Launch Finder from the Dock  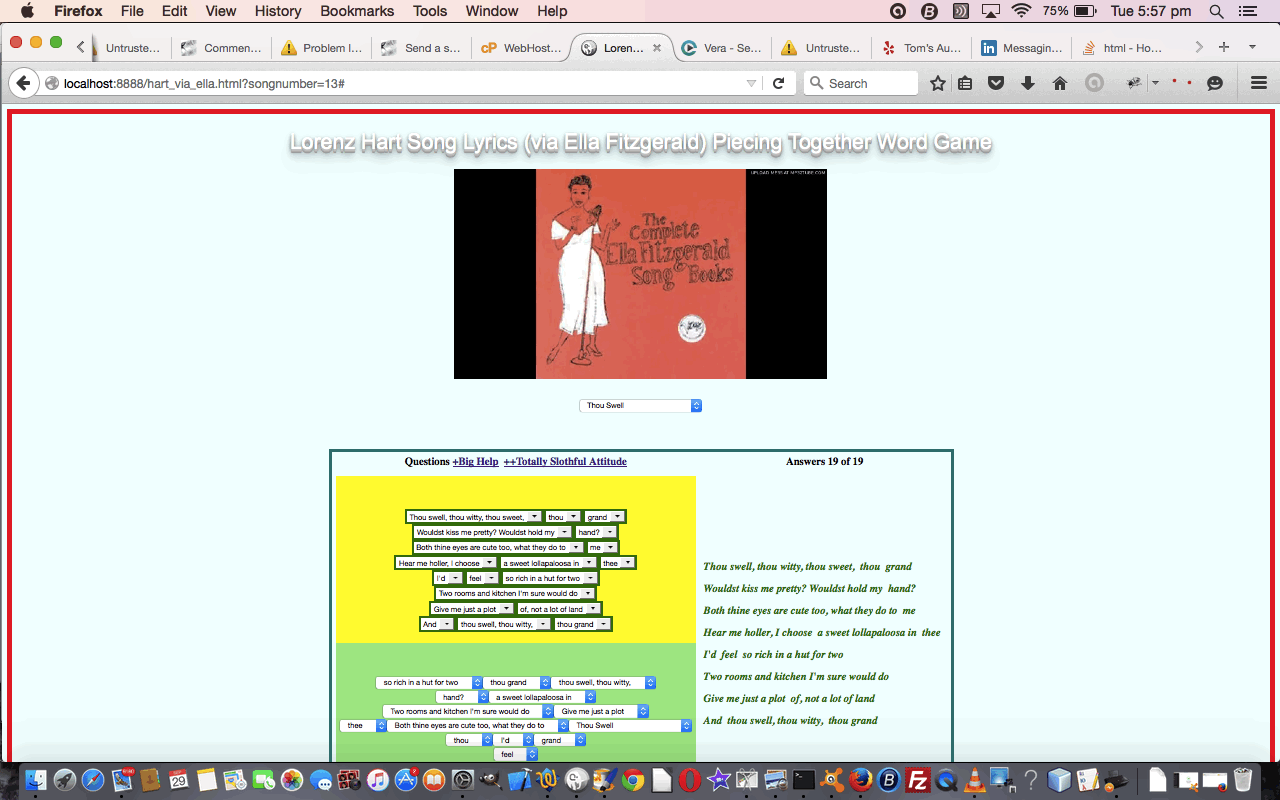(x=36, y=780)
